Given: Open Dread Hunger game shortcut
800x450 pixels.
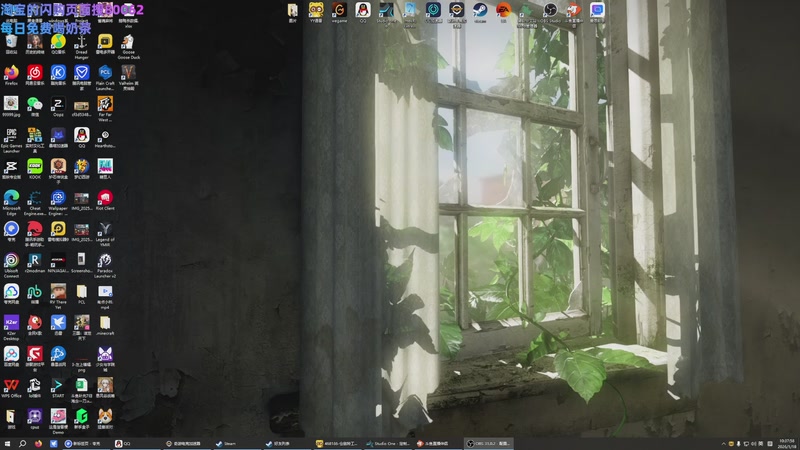Looking at the screenshot, I should [82, 46].
